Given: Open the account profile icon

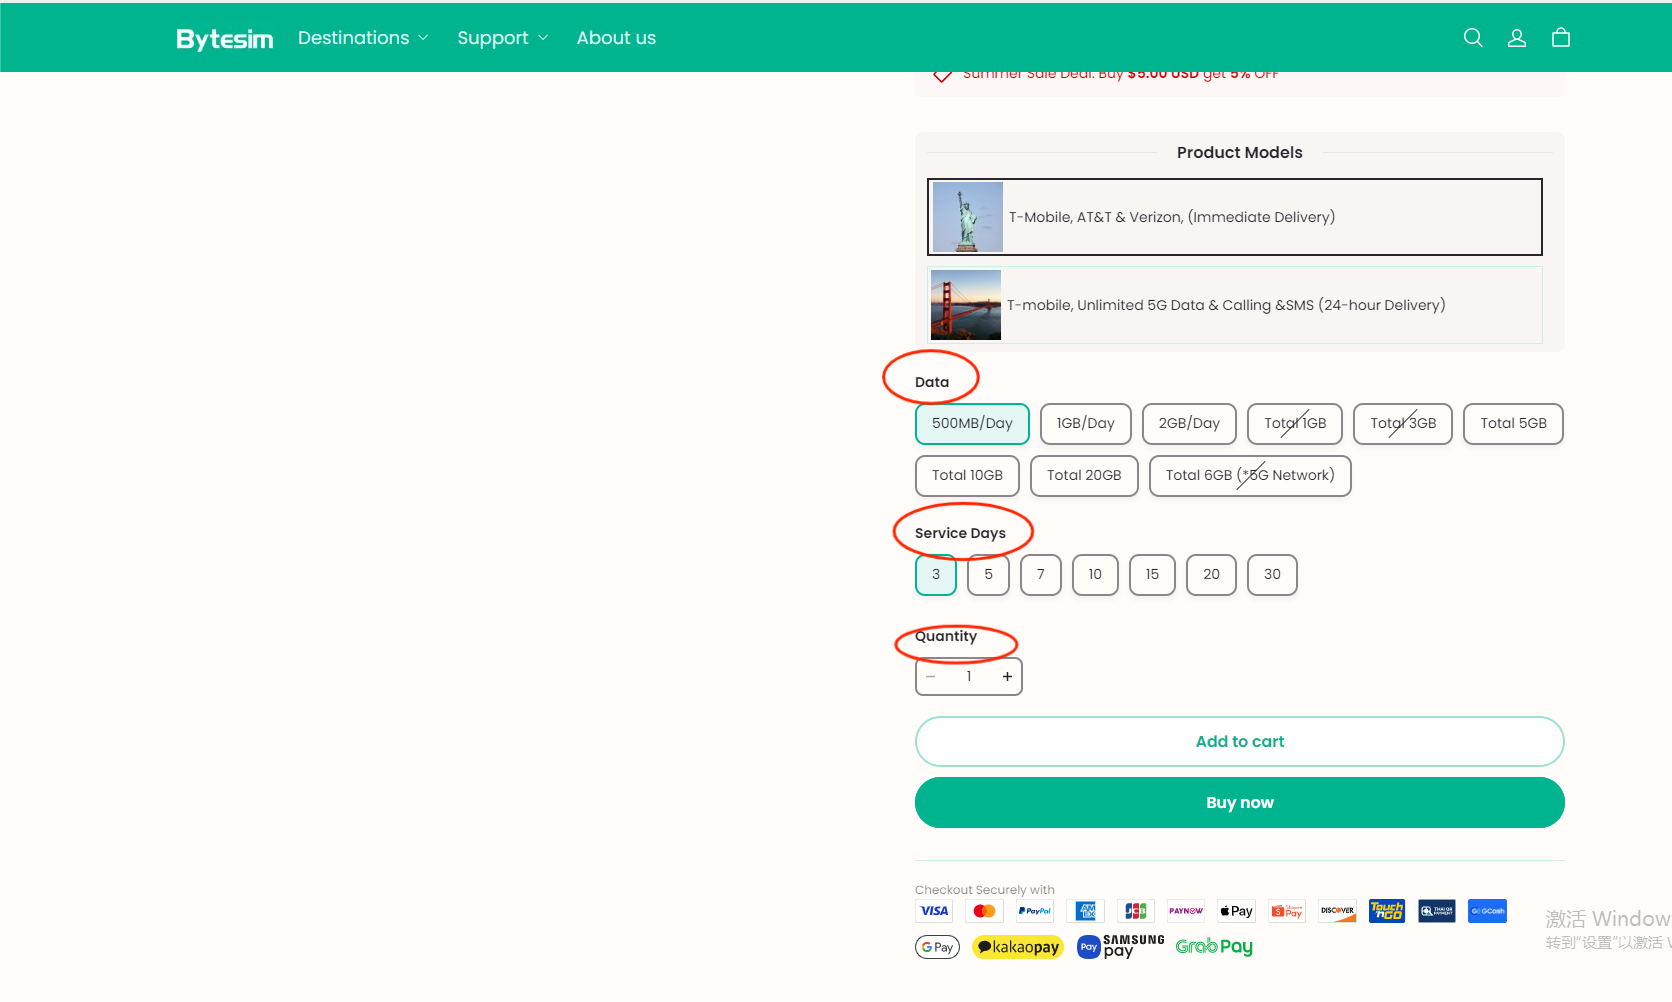Looking at the screenshot, I should (x=1517, y=38).
